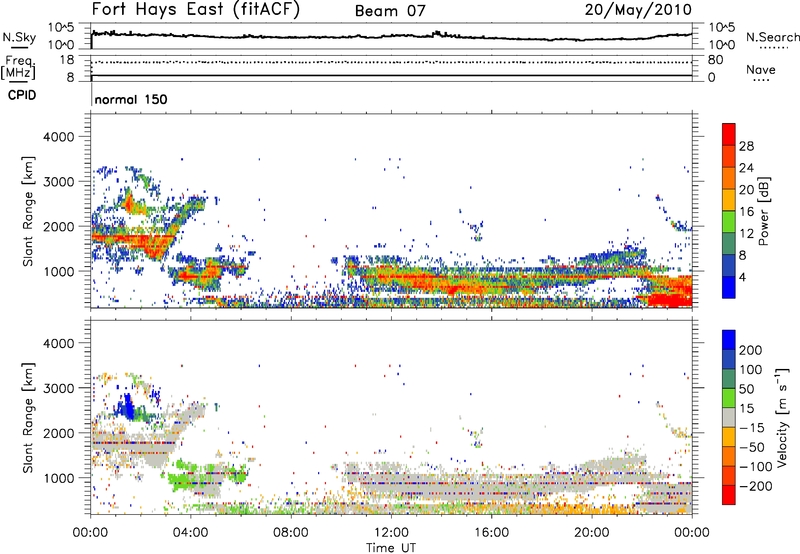The width and height of the screenshot is (800, 554).
Task: Click the 'CPID' label
Action: click(x=22, y=95)
